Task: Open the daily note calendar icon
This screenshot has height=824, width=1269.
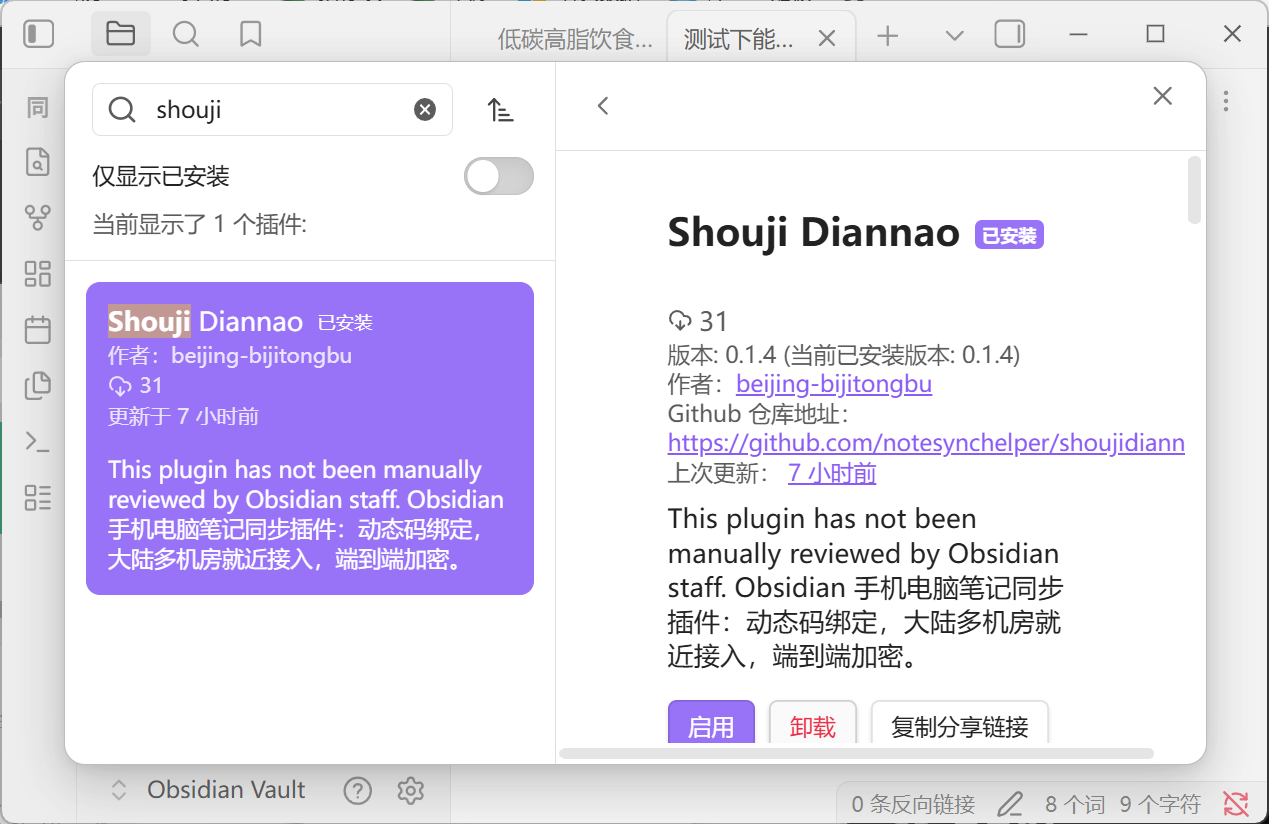Action: [38, 329]
